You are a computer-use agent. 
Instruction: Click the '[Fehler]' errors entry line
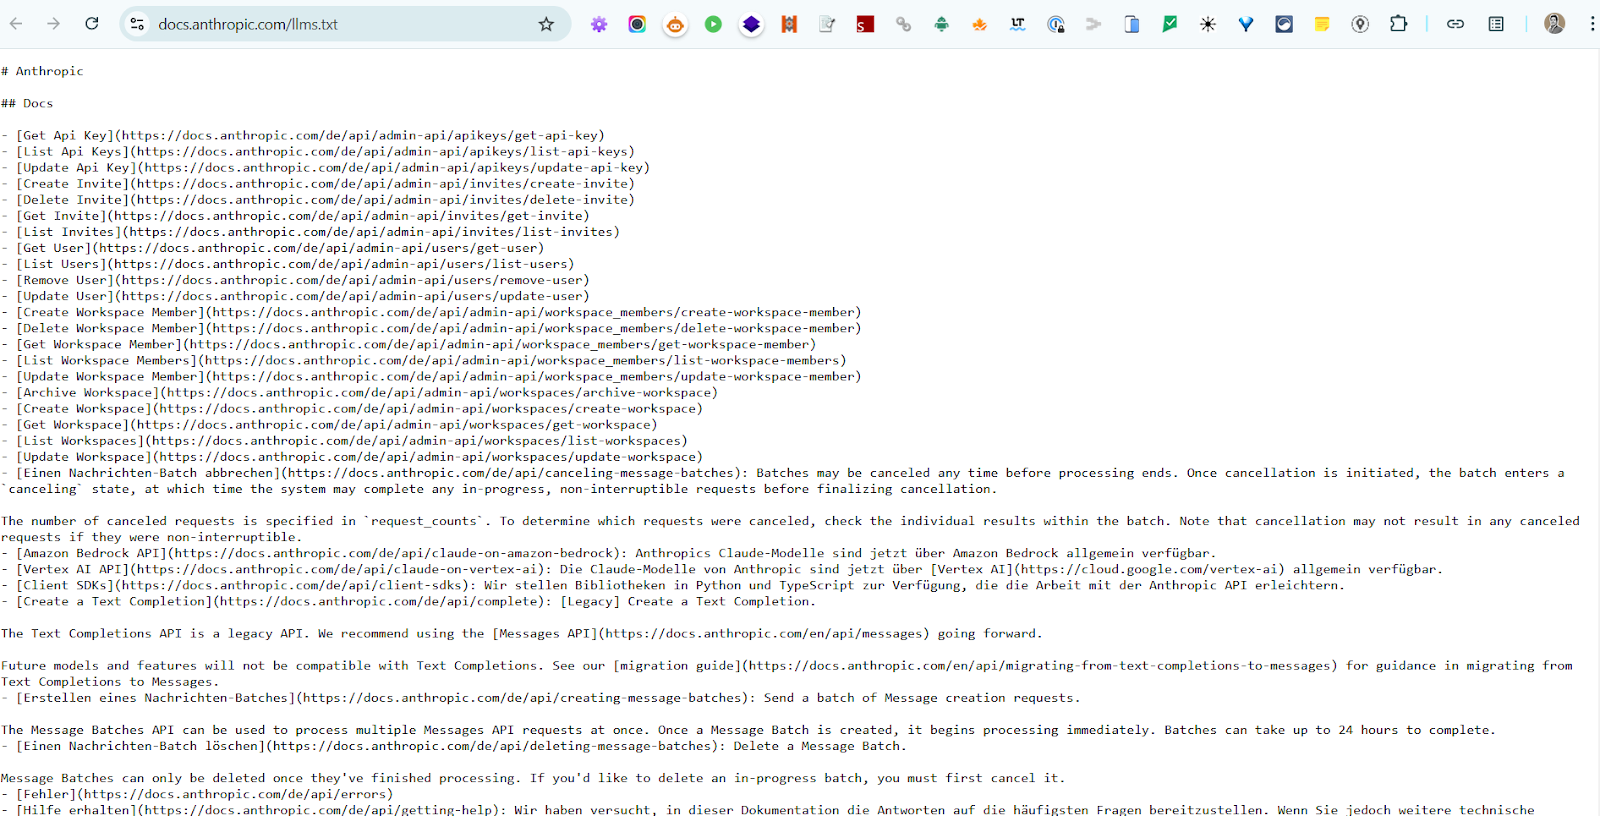coord(197,794)
